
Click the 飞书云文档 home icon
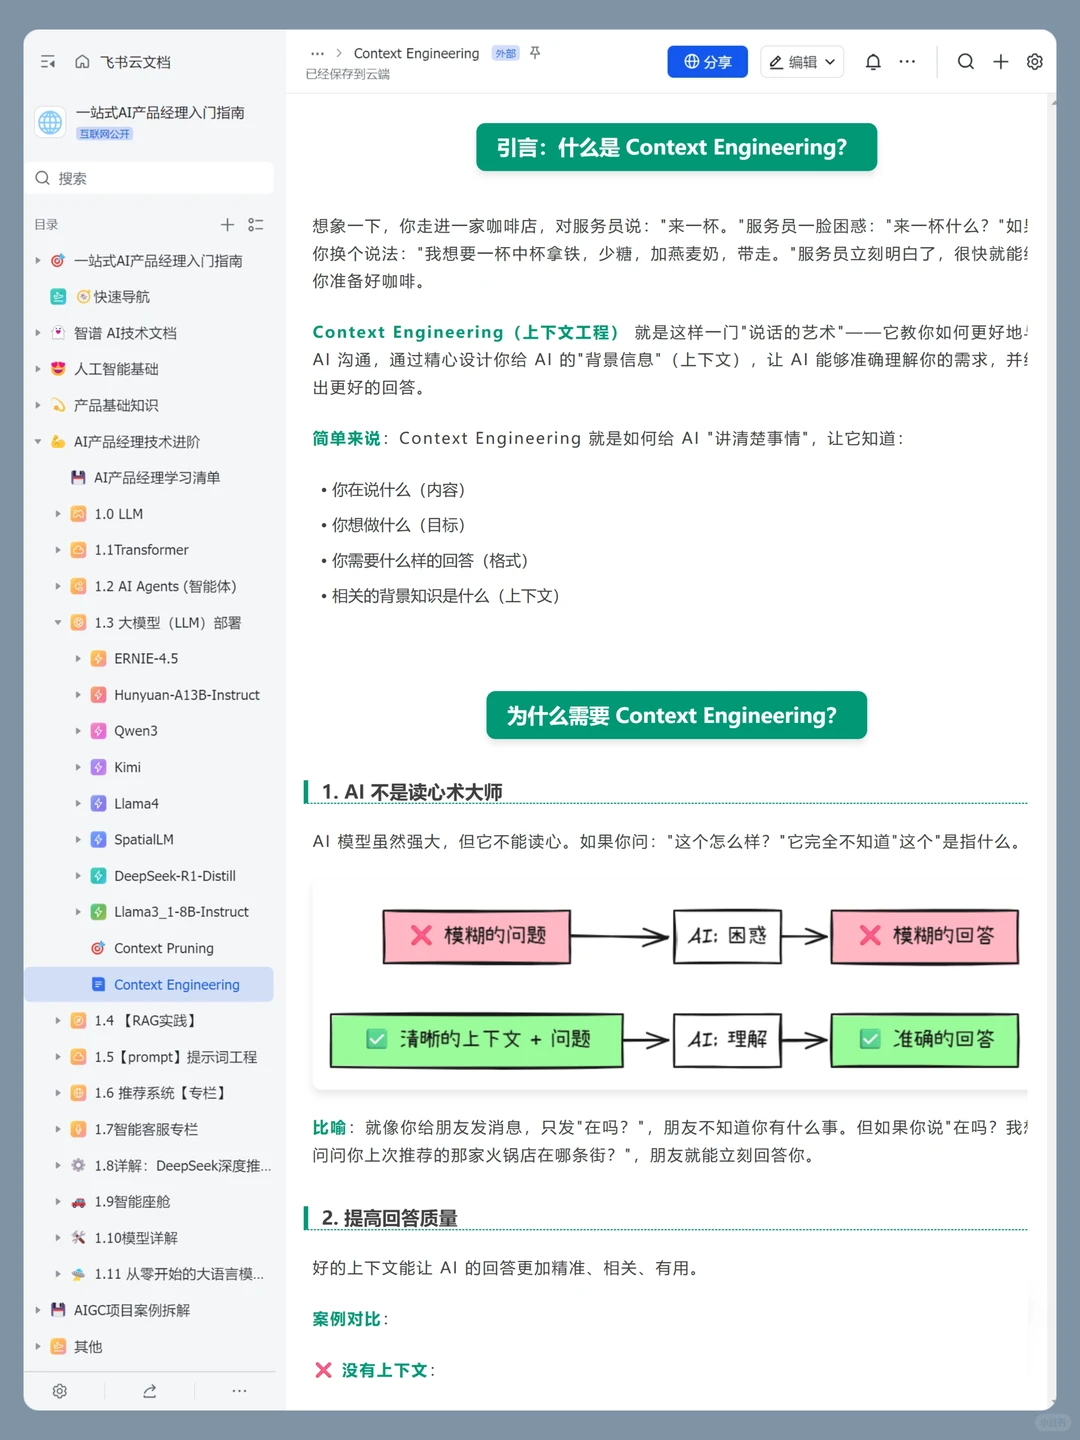coord(81,61)
